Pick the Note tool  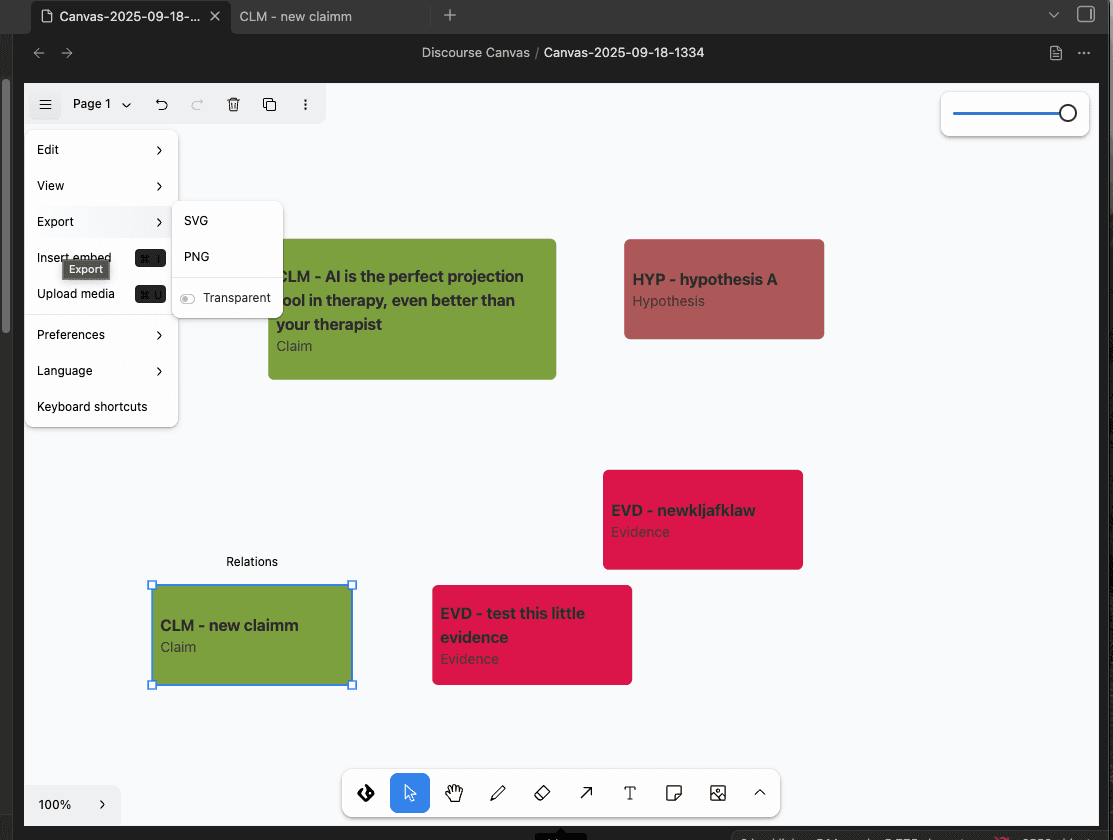[x=674, y=792]
